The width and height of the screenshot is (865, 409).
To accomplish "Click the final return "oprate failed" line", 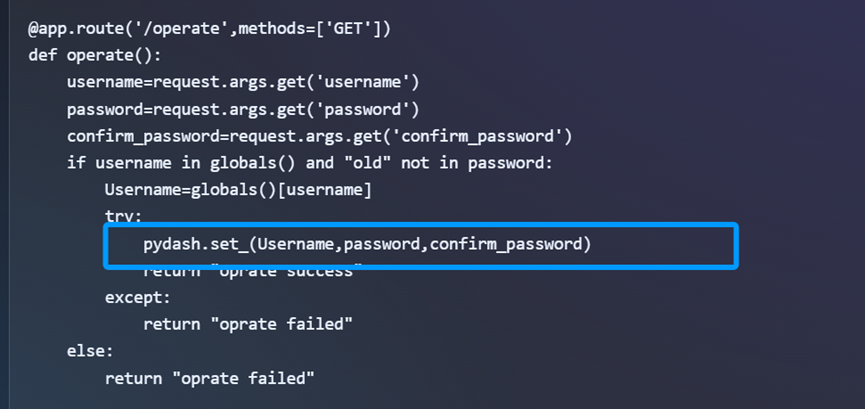I will click(209, 379).
